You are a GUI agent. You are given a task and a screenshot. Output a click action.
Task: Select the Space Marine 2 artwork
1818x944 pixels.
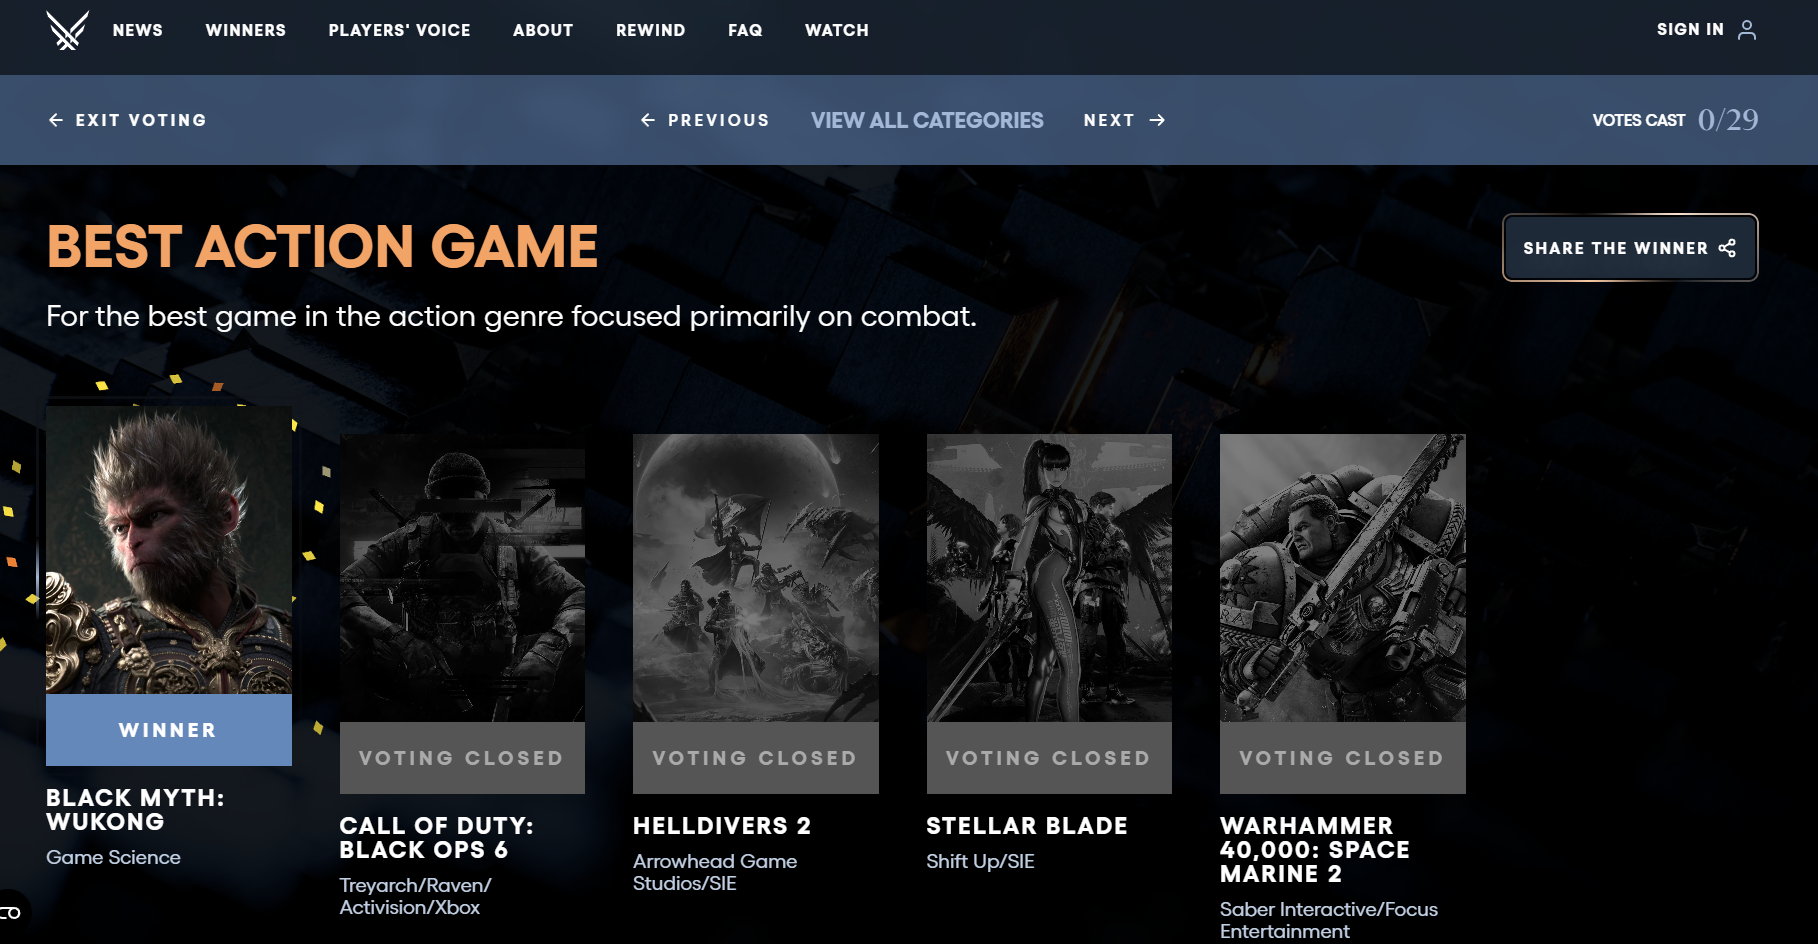1343,578
